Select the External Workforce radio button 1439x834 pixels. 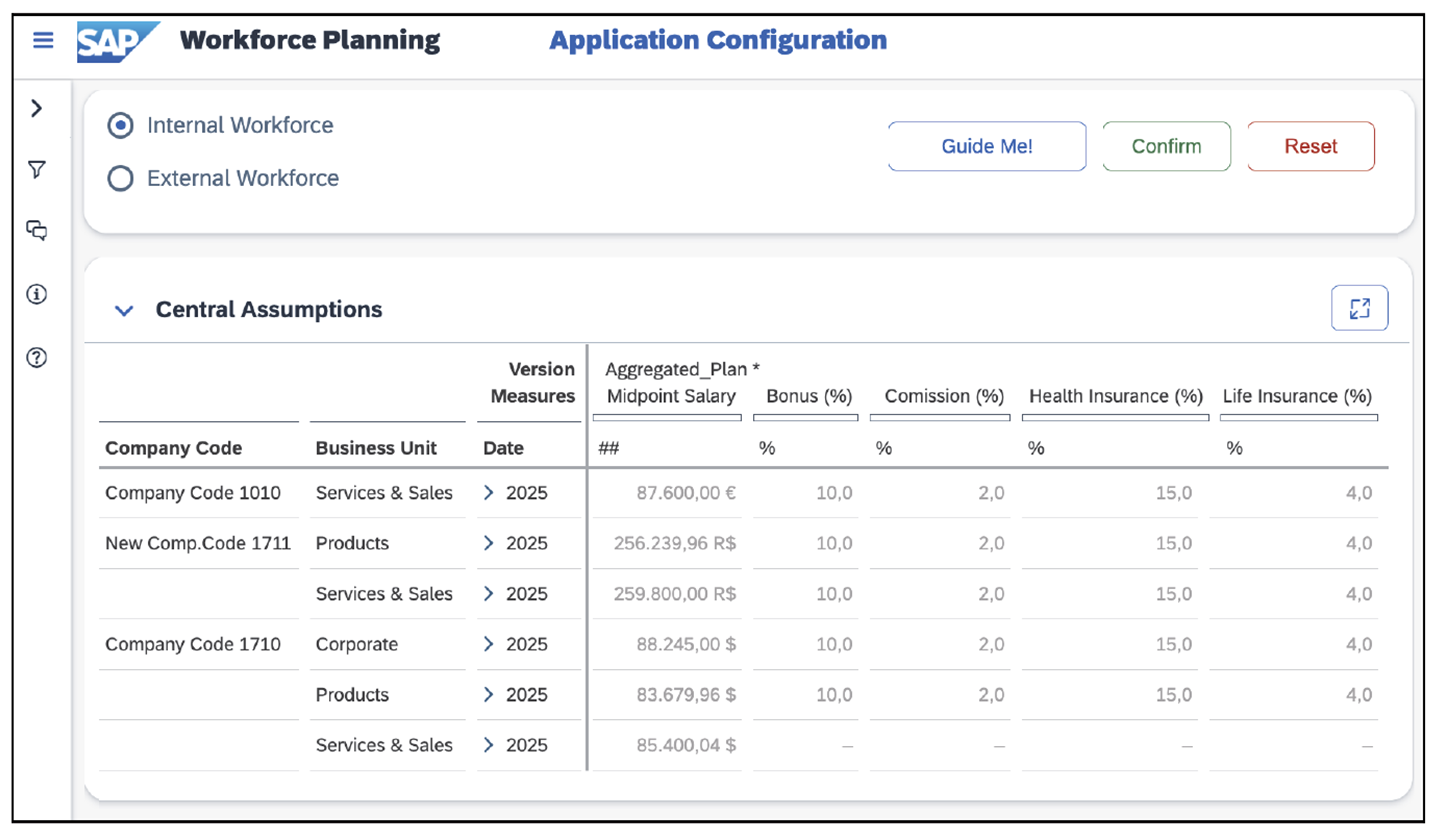[120, 179]
